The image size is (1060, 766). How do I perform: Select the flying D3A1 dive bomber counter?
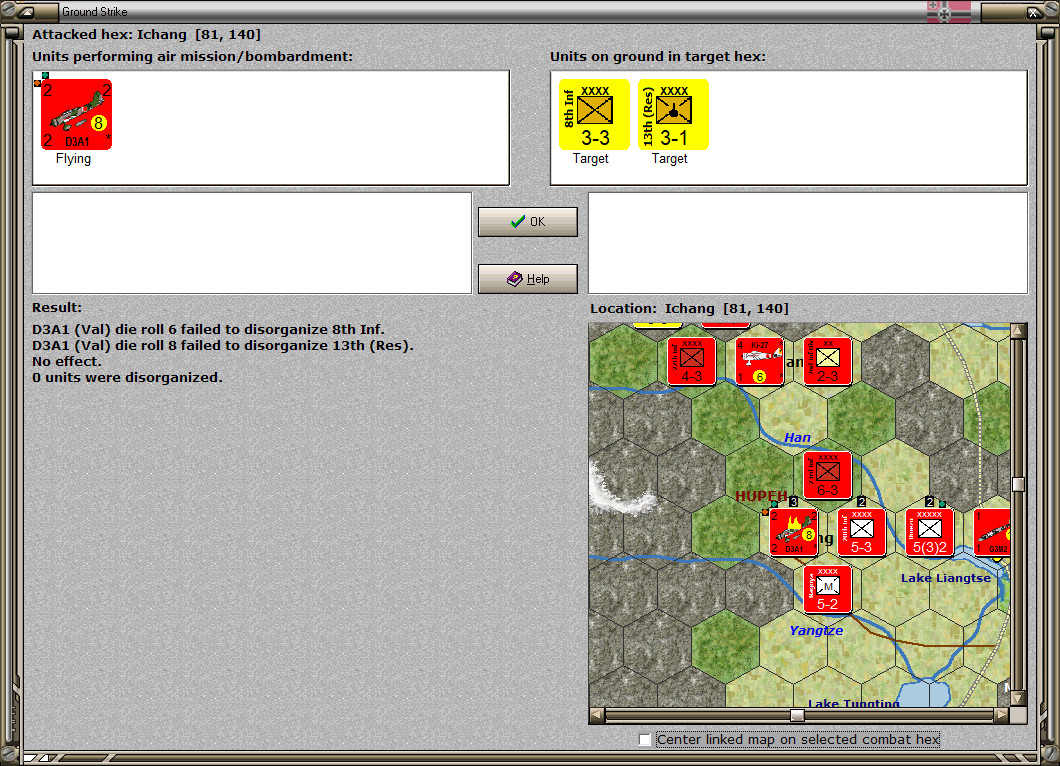tap(76, 114)
